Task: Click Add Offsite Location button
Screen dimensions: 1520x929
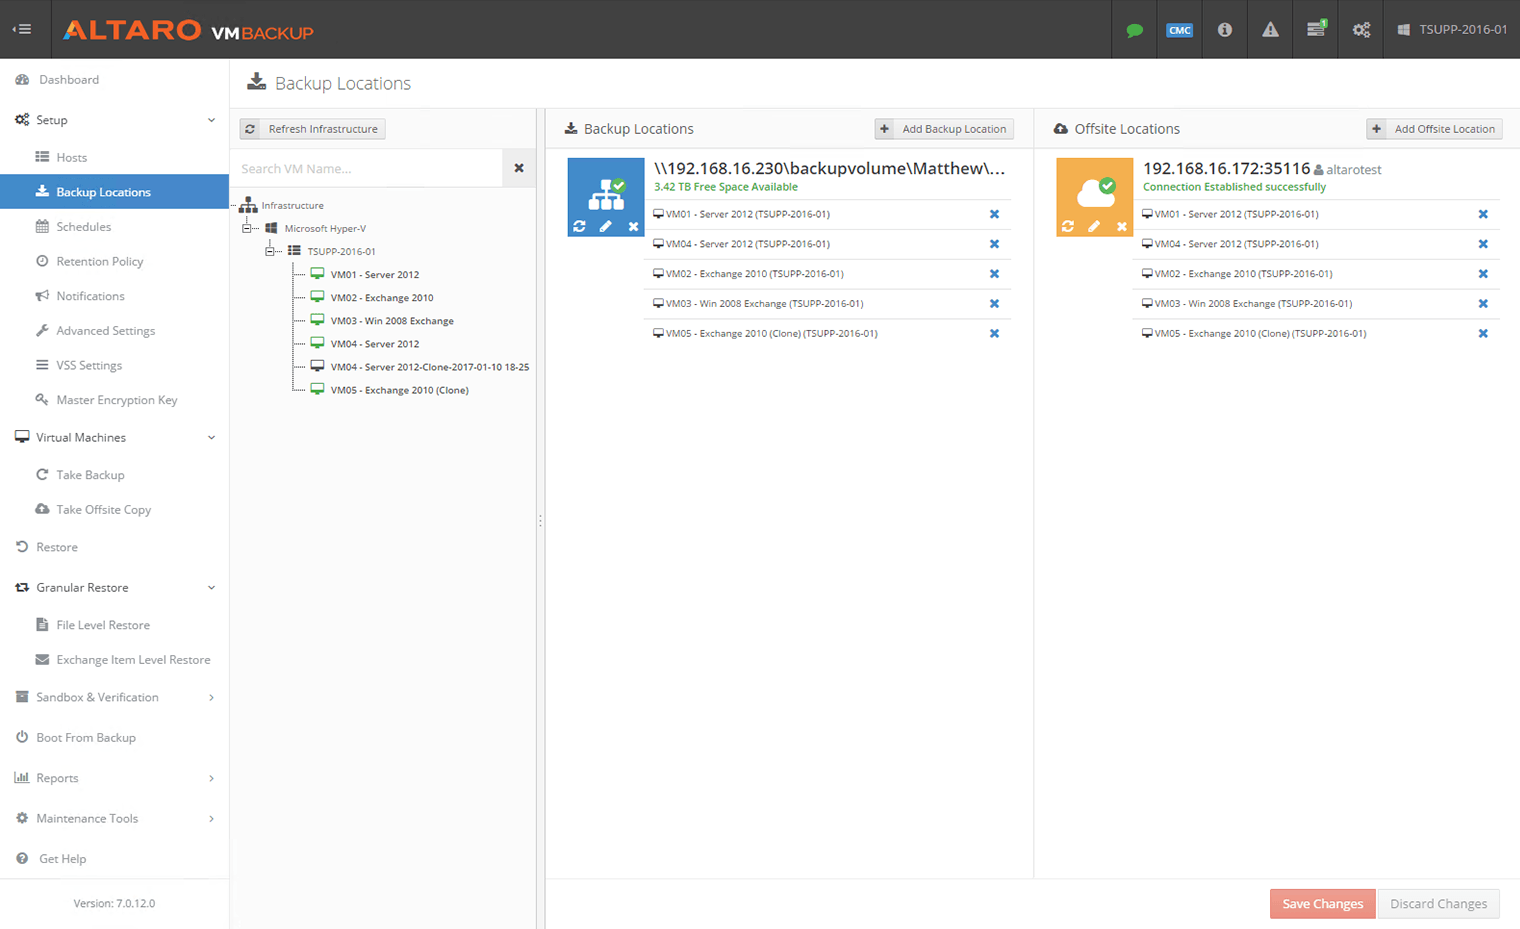Action: 1434,129
